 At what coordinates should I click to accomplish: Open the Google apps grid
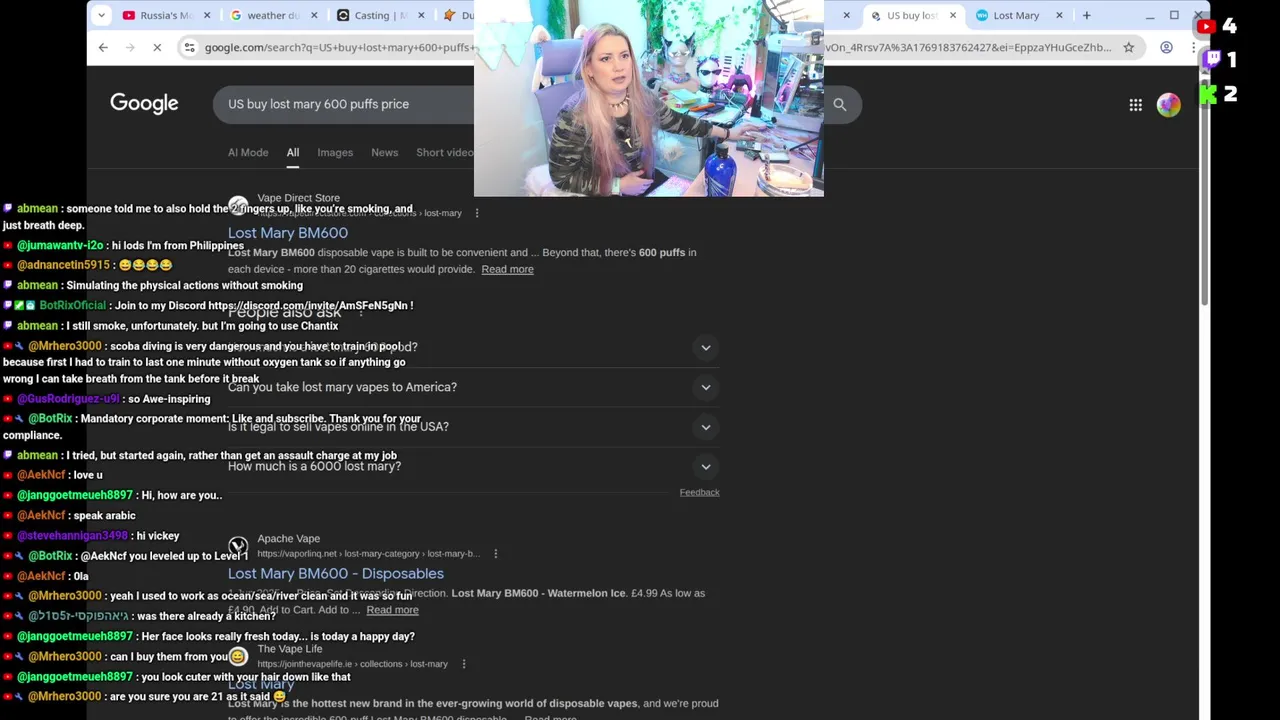1136,105
